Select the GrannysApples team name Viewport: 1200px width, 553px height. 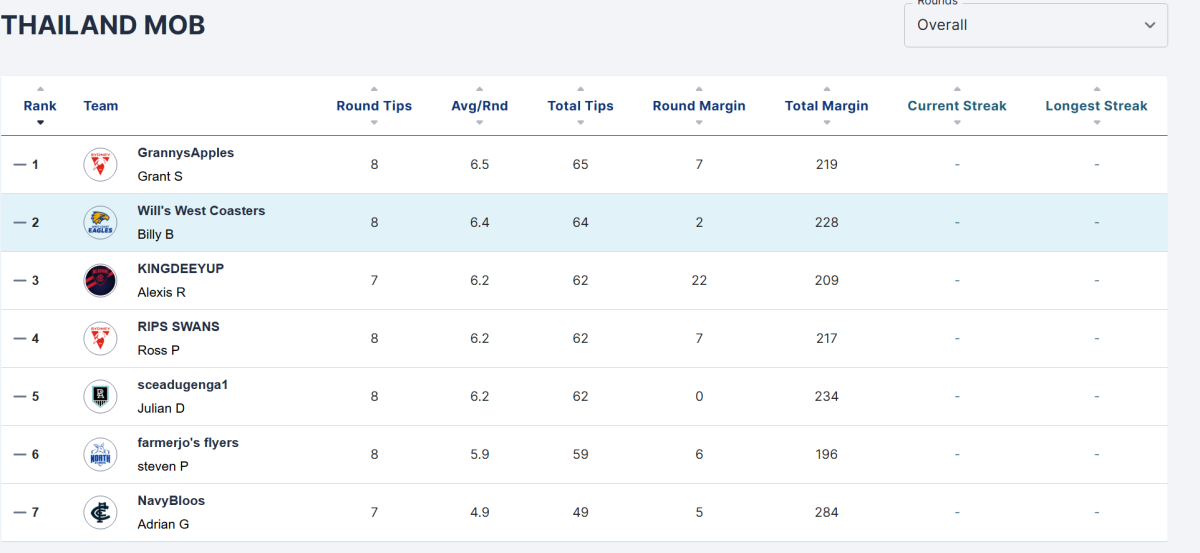click(x=186, y=153)
